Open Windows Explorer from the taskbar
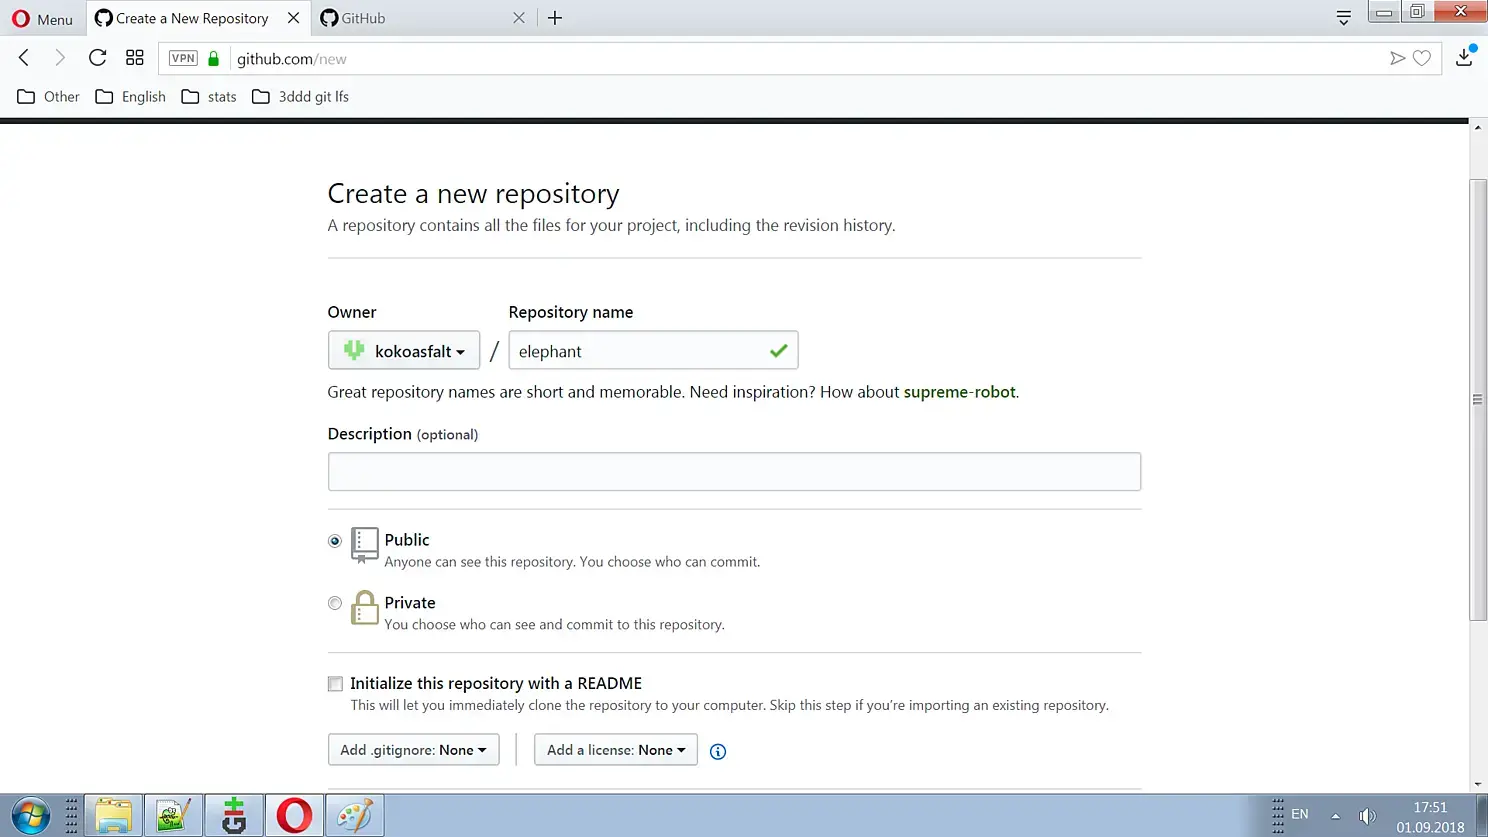This screenshot has height=837, width=1488. 113,816
